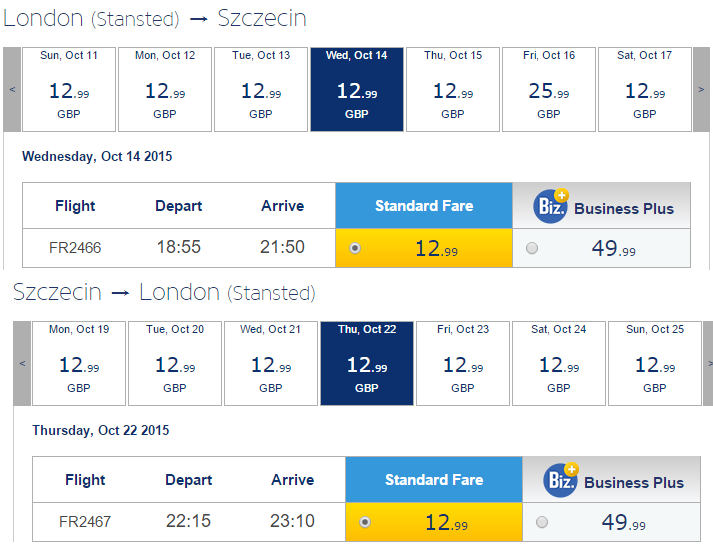This screenshot has height=545, width=713.
Task: Show later outbound dates with right arrow
Action: pos(701,90)
